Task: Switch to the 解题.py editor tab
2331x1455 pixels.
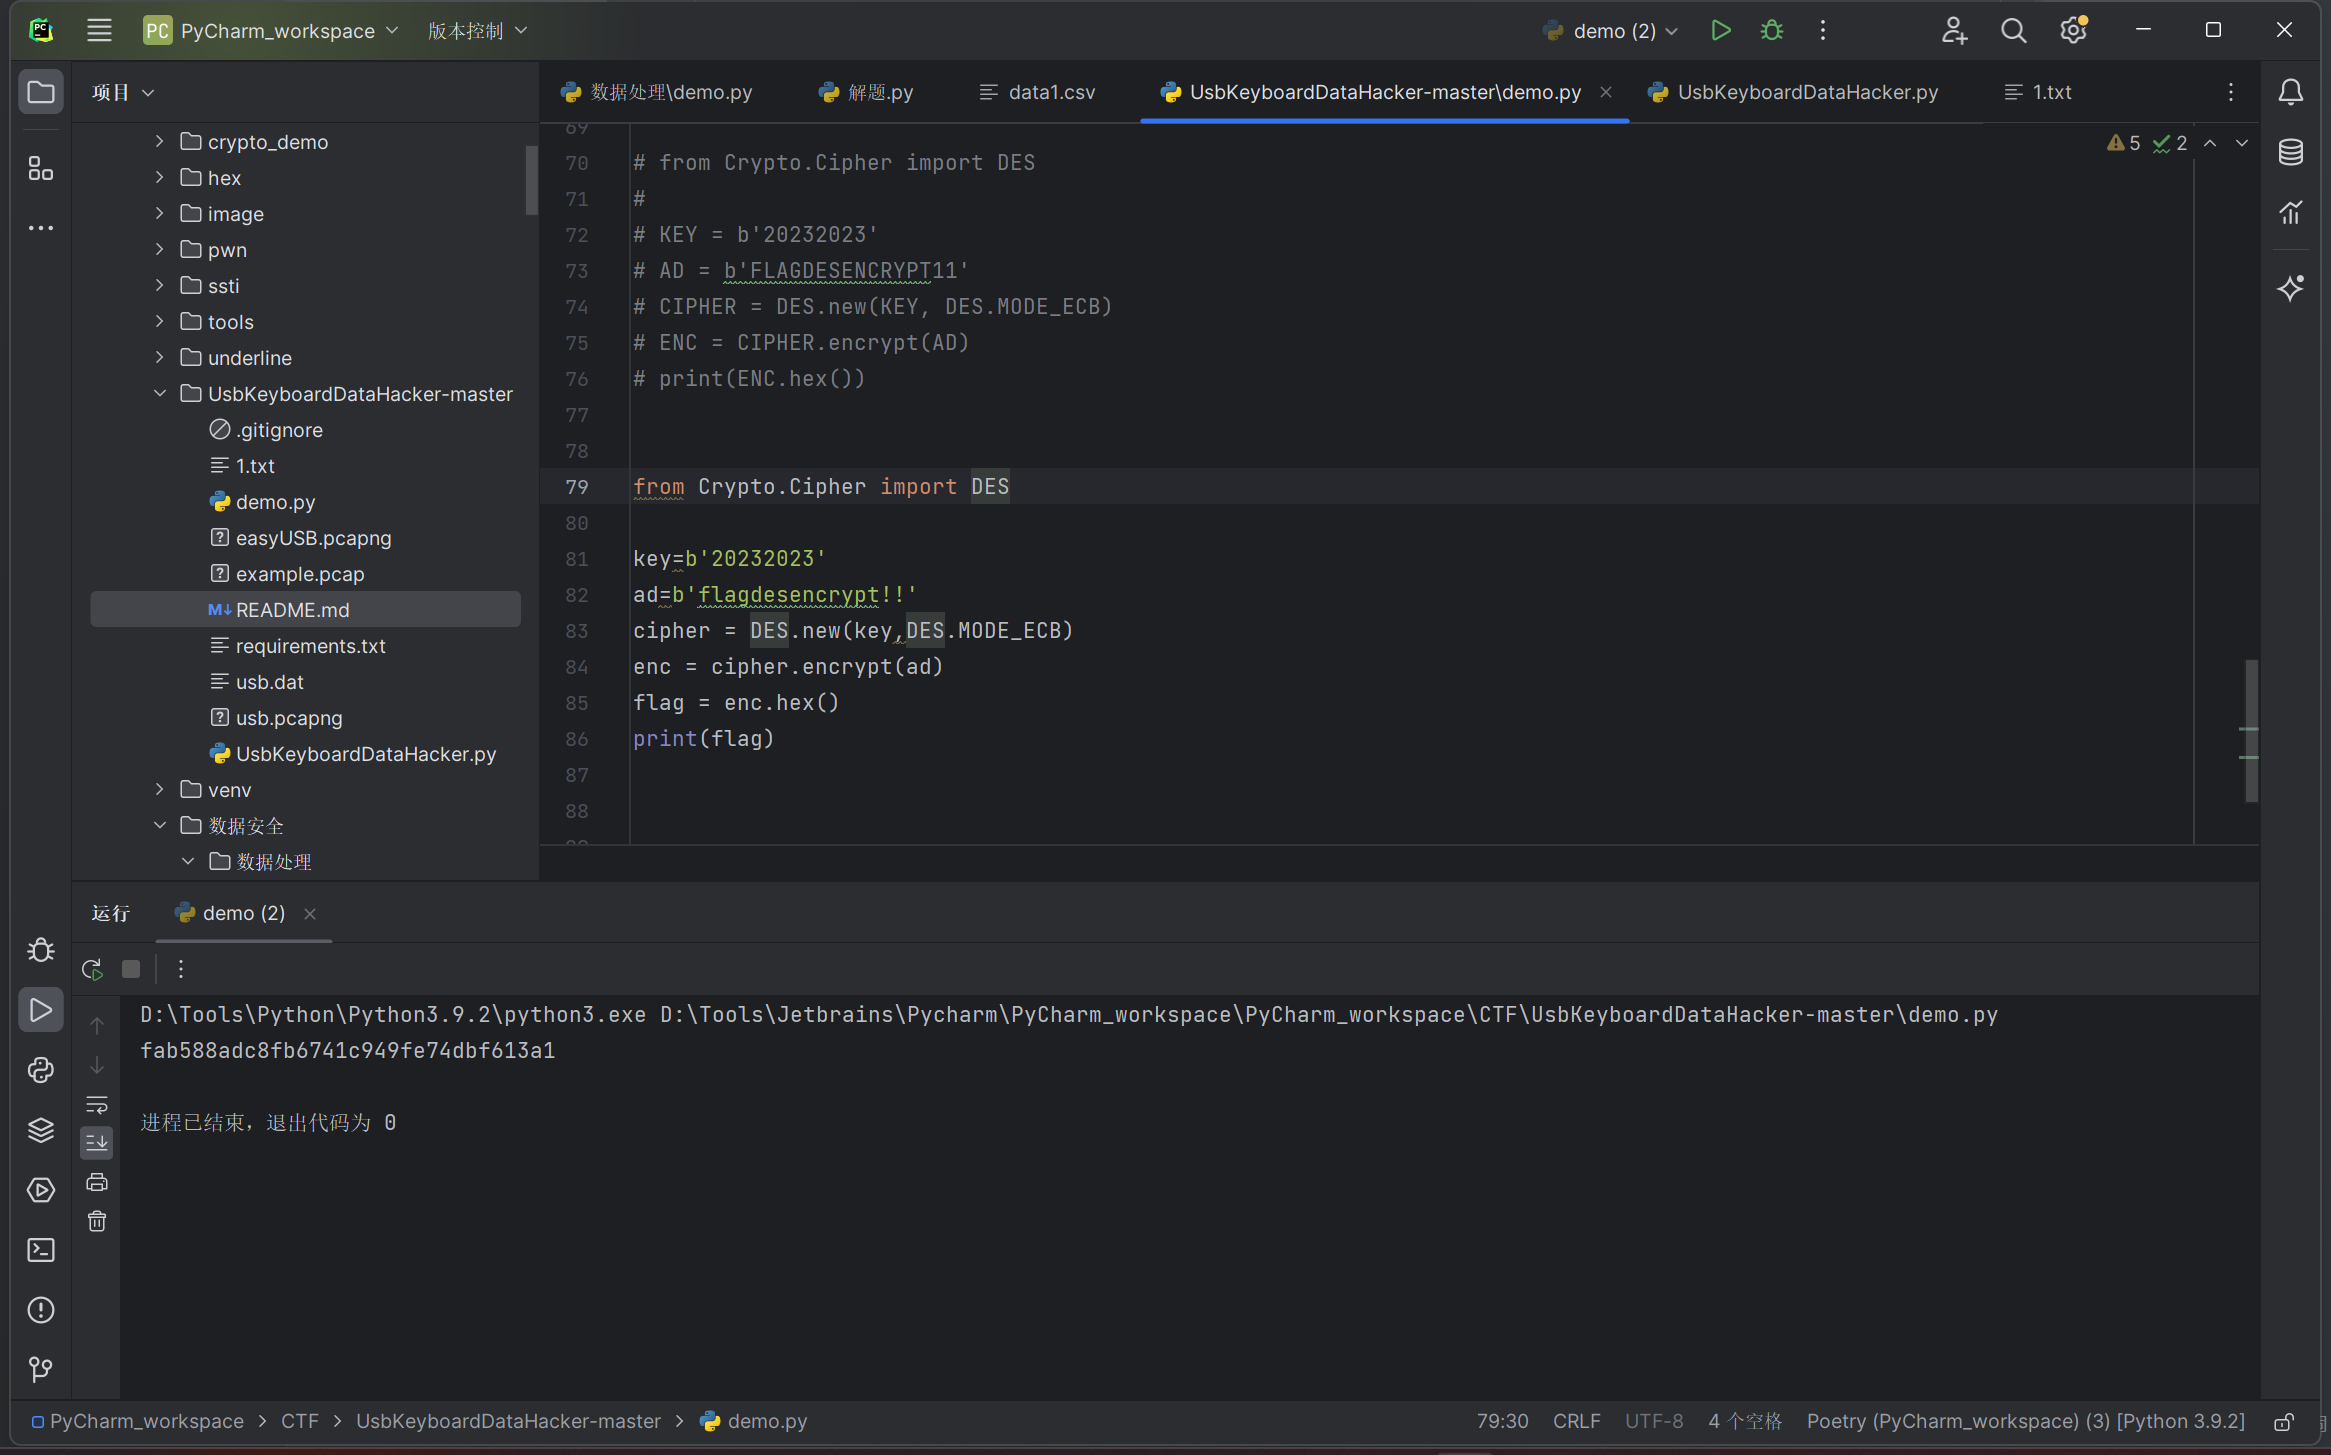Action: (x=866, y=92)
